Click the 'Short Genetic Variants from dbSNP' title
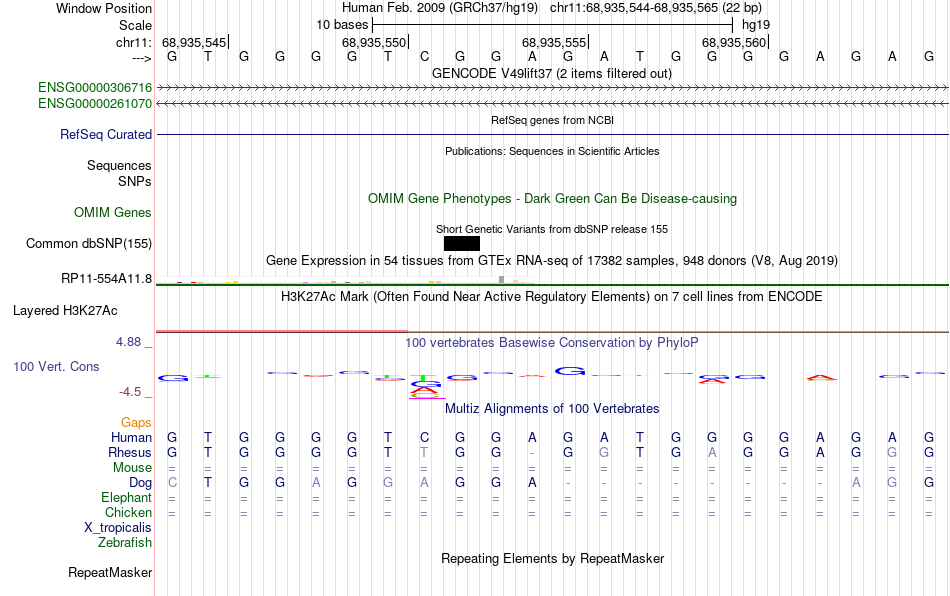The image size is (950, 596). pos(552,230)
